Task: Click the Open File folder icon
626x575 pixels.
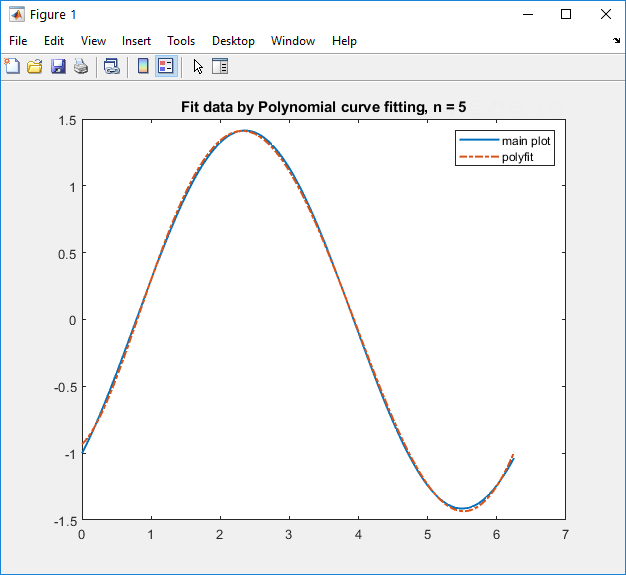Action: pyautogui.click(x=35, y=67)
